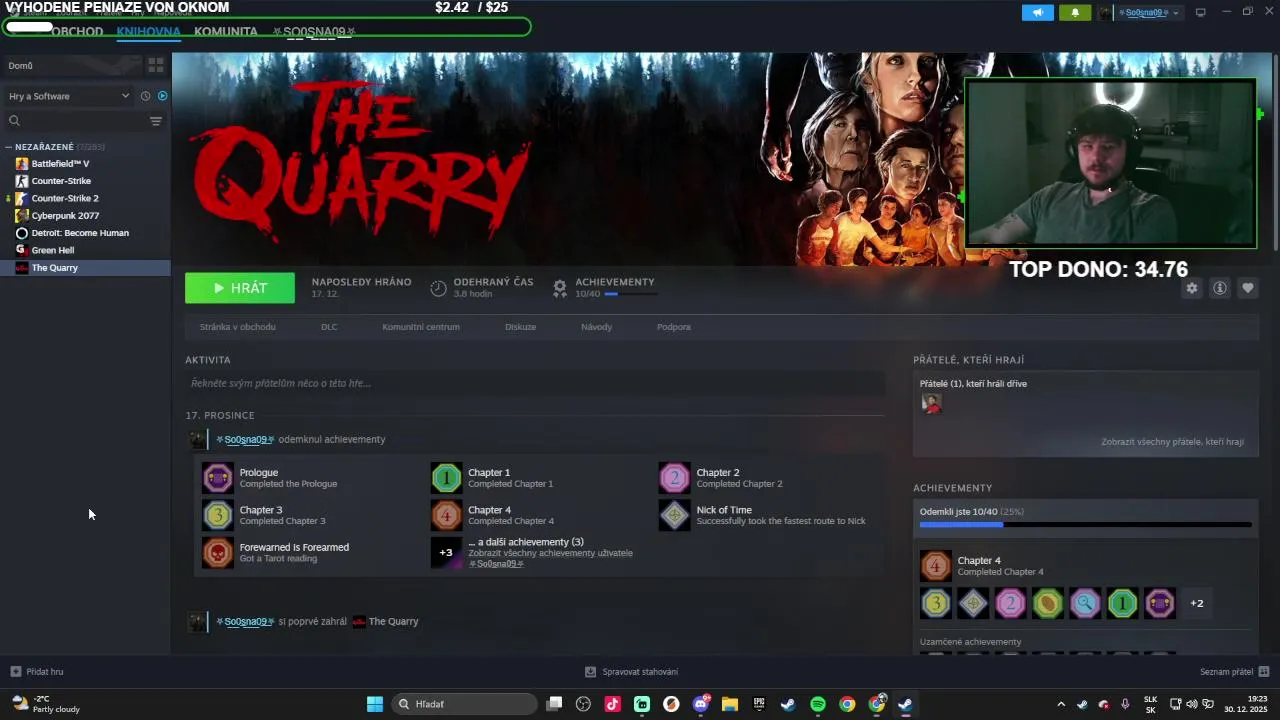Click the page vertical scrollbar

pos(1275,150)
